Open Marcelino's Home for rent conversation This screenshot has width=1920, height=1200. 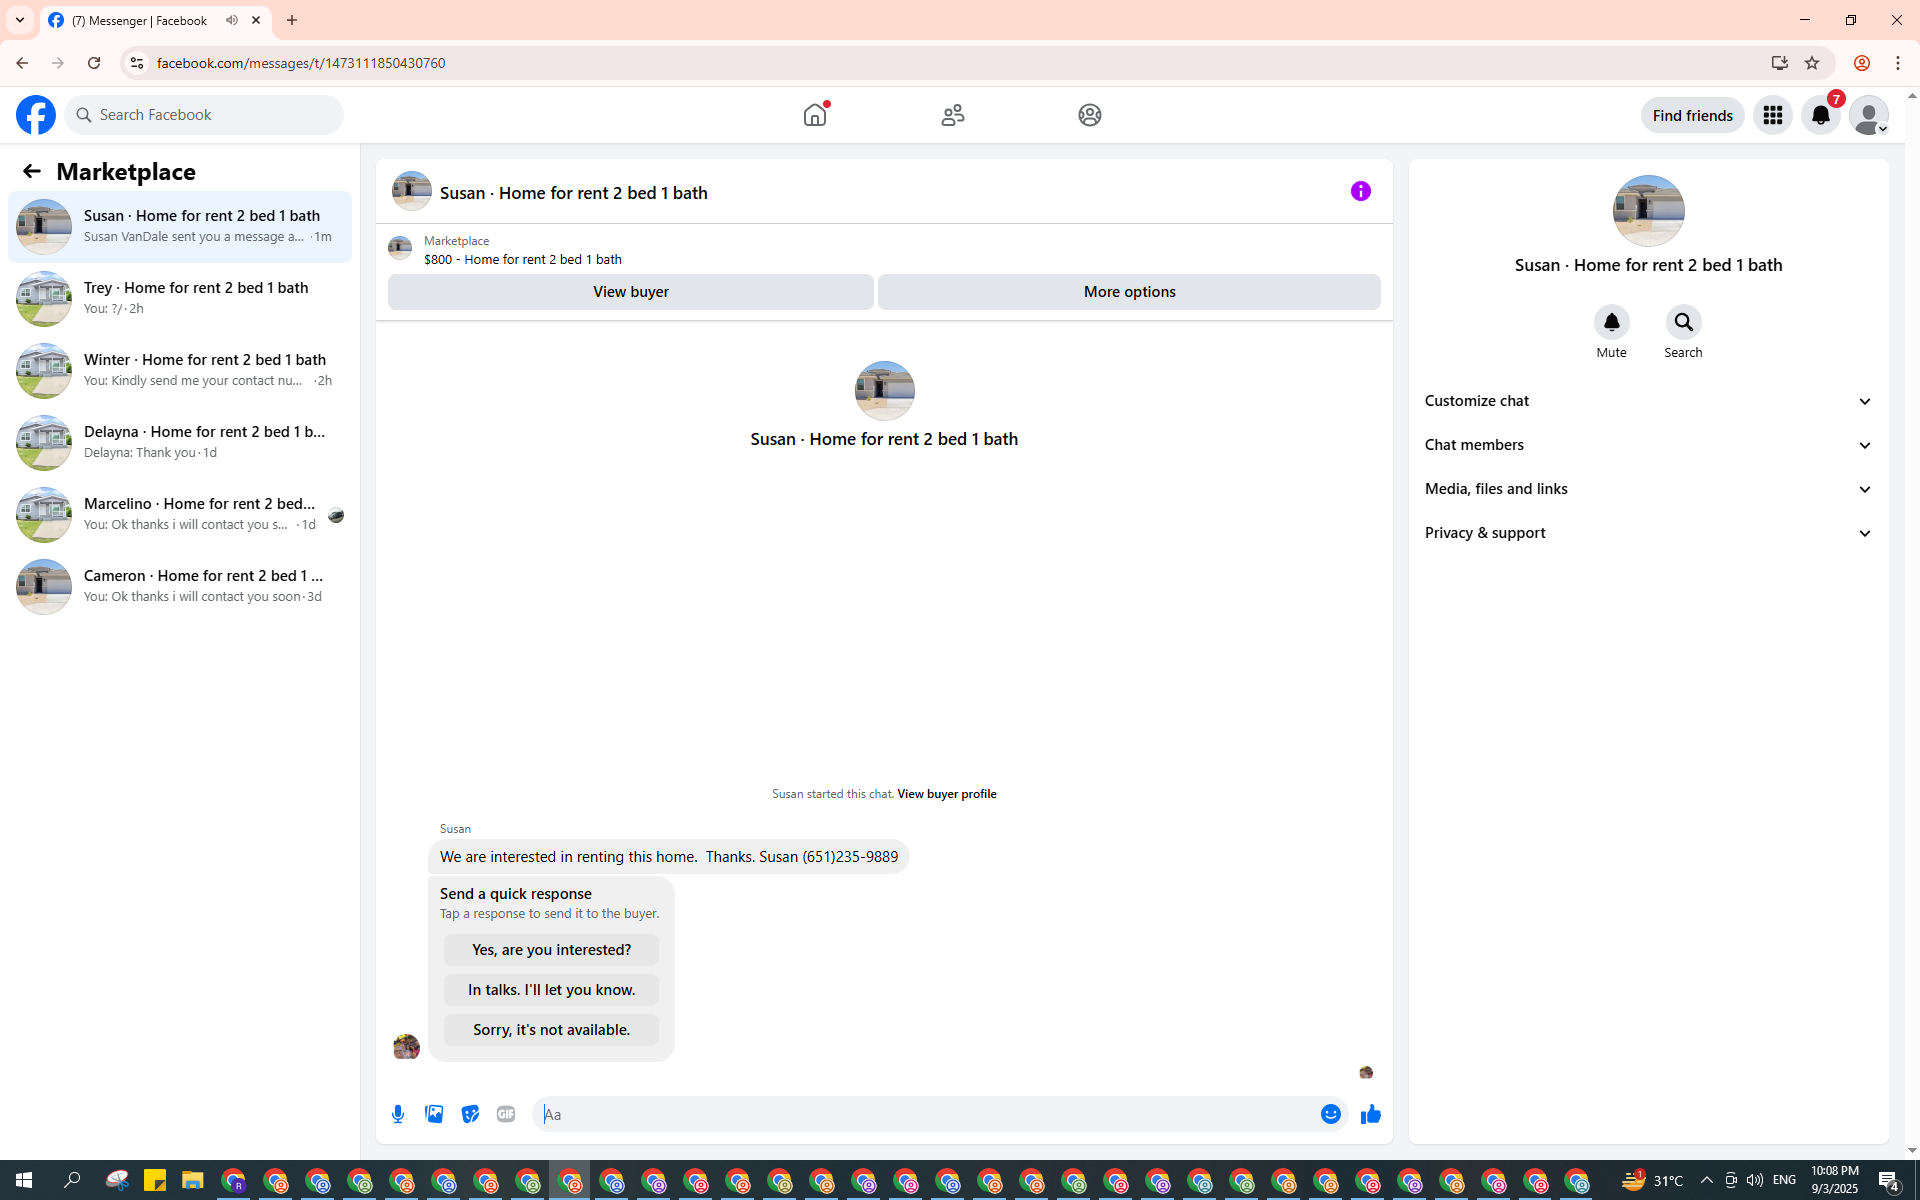coord(180,515)
